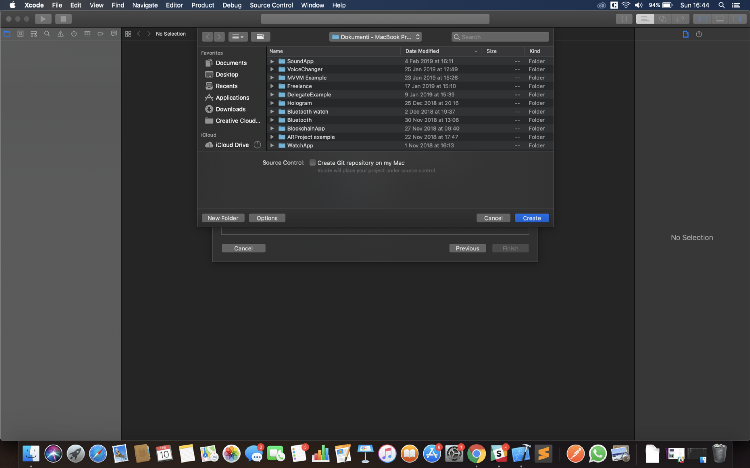Toggle the Debug area visibility
The height and width of the screenshot is (468, 750).
pyautogui.click(x=719, y=19)
